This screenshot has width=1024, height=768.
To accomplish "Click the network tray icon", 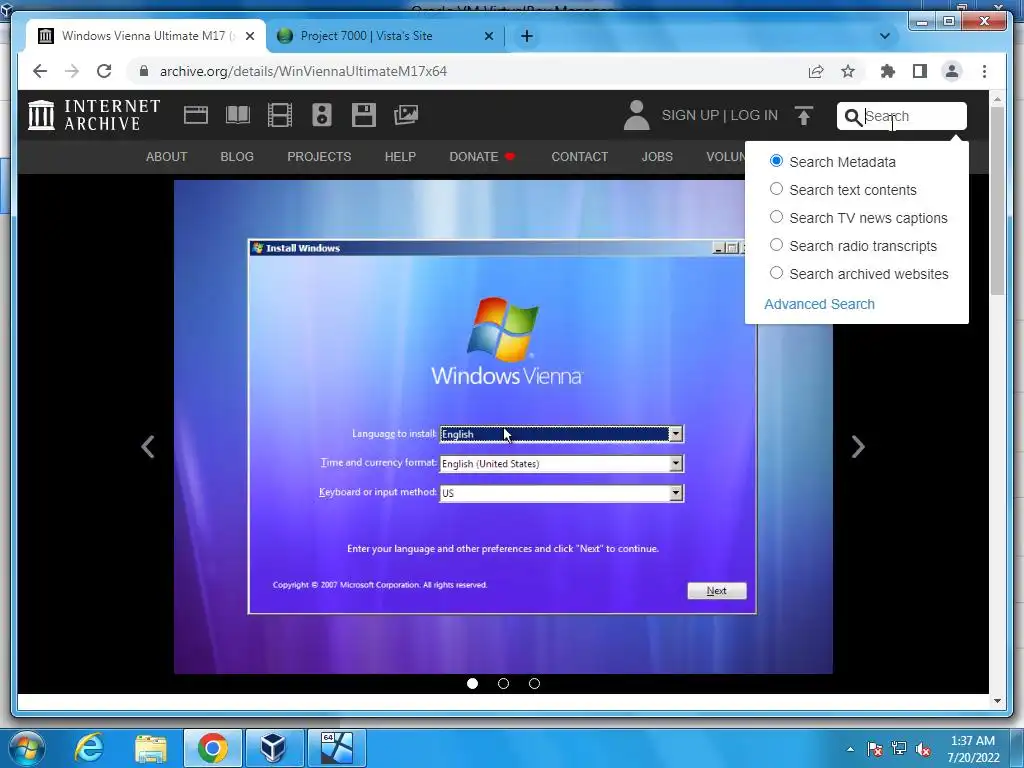I will pyautogui.click(x=899, y=749).
